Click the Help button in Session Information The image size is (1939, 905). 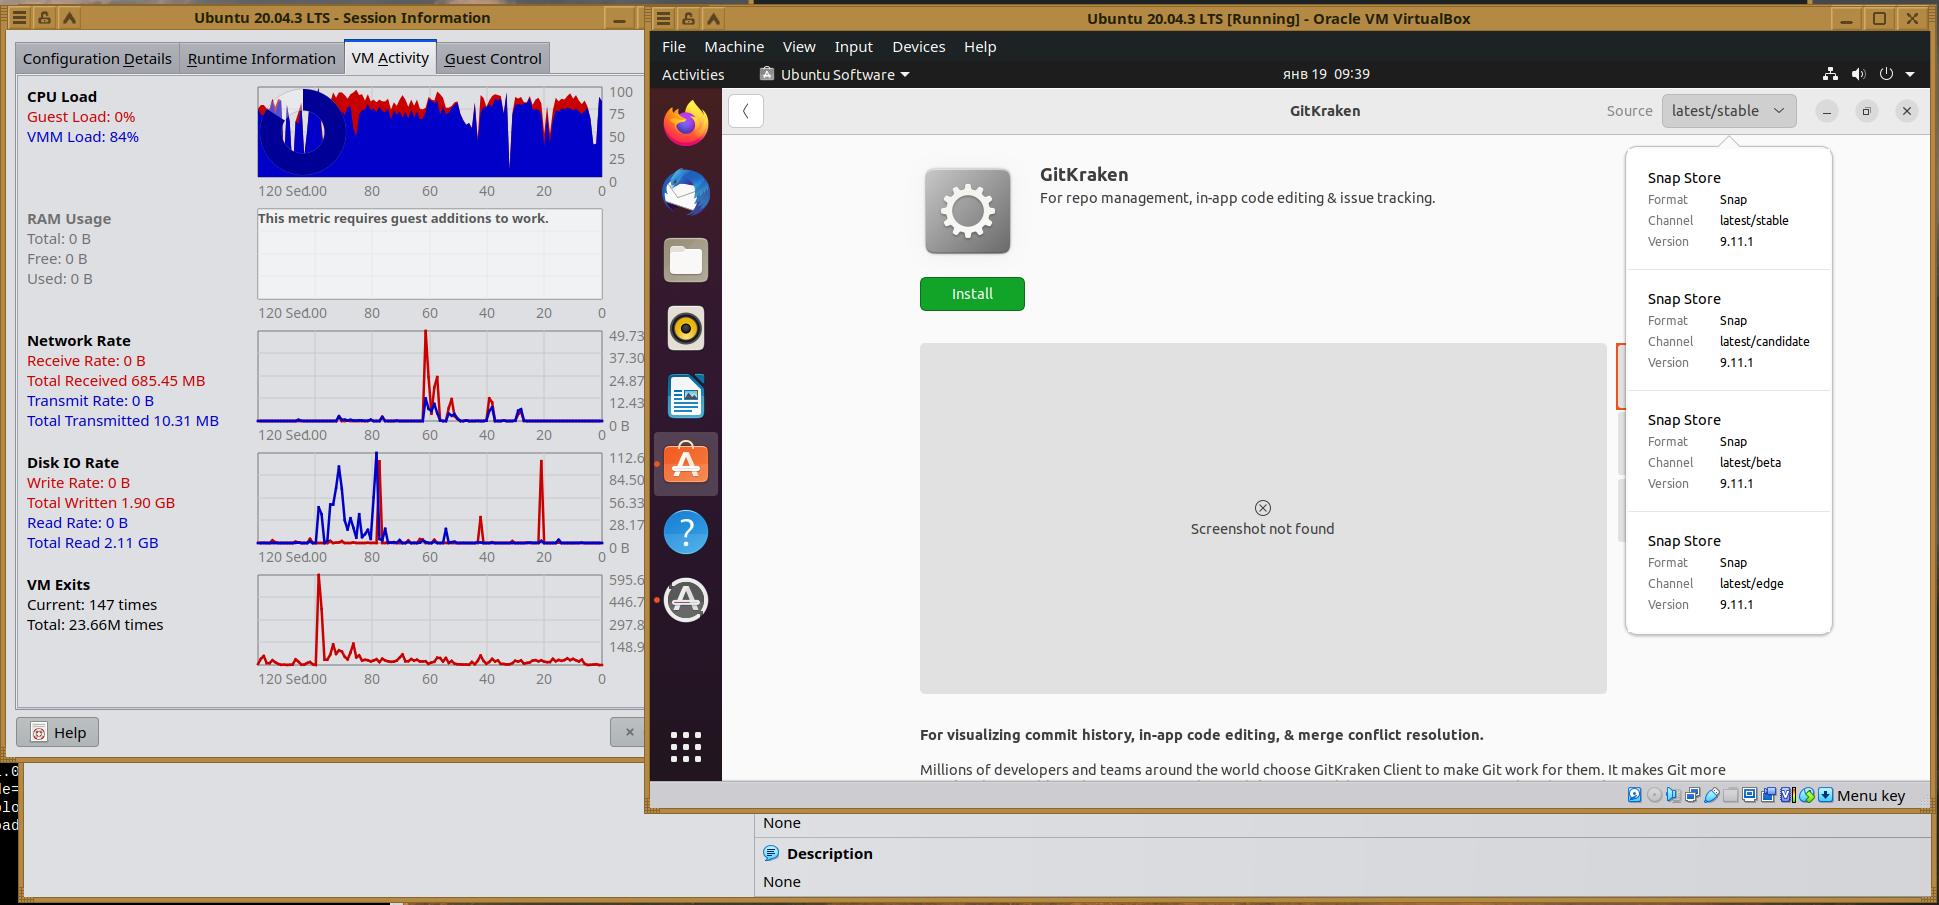[57, 732]
